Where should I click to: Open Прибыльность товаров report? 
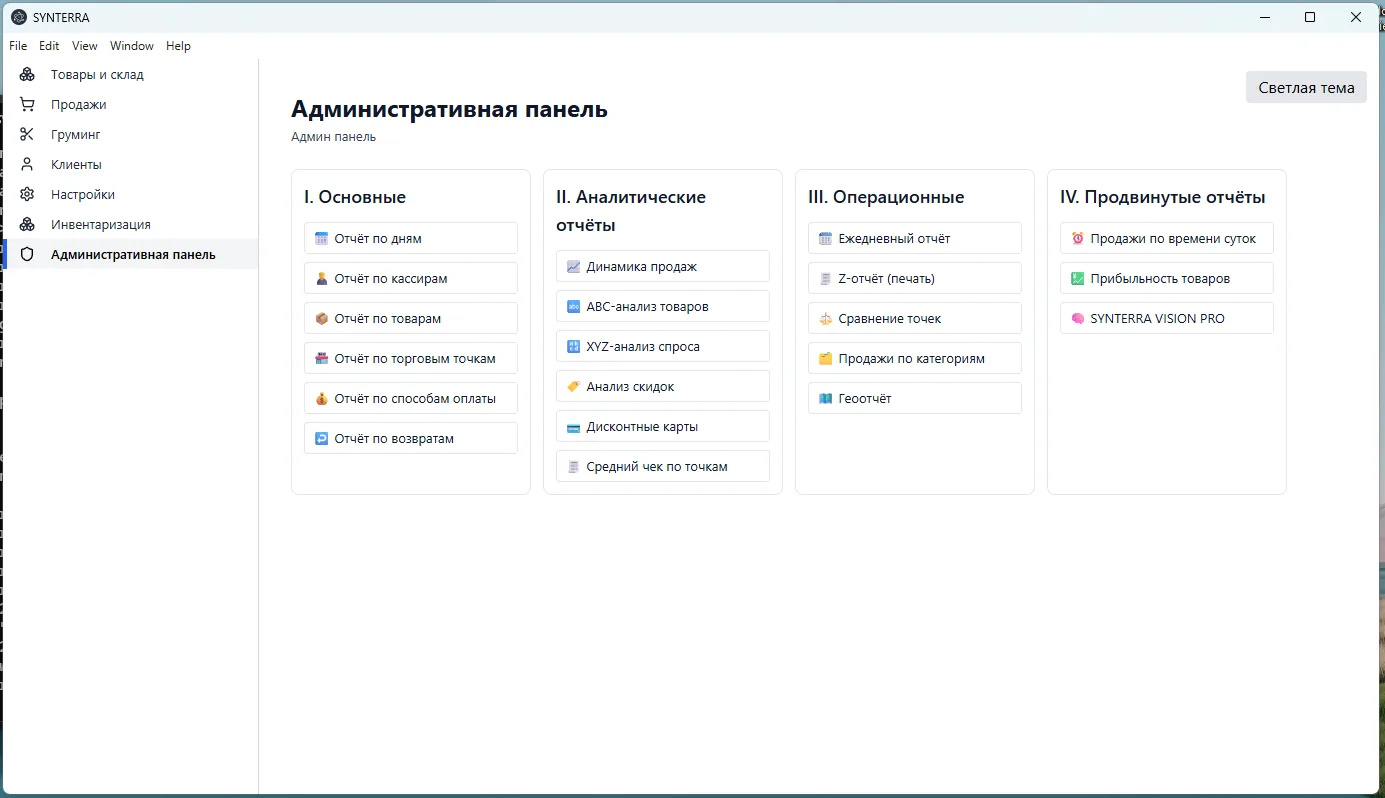(1167, 278)
